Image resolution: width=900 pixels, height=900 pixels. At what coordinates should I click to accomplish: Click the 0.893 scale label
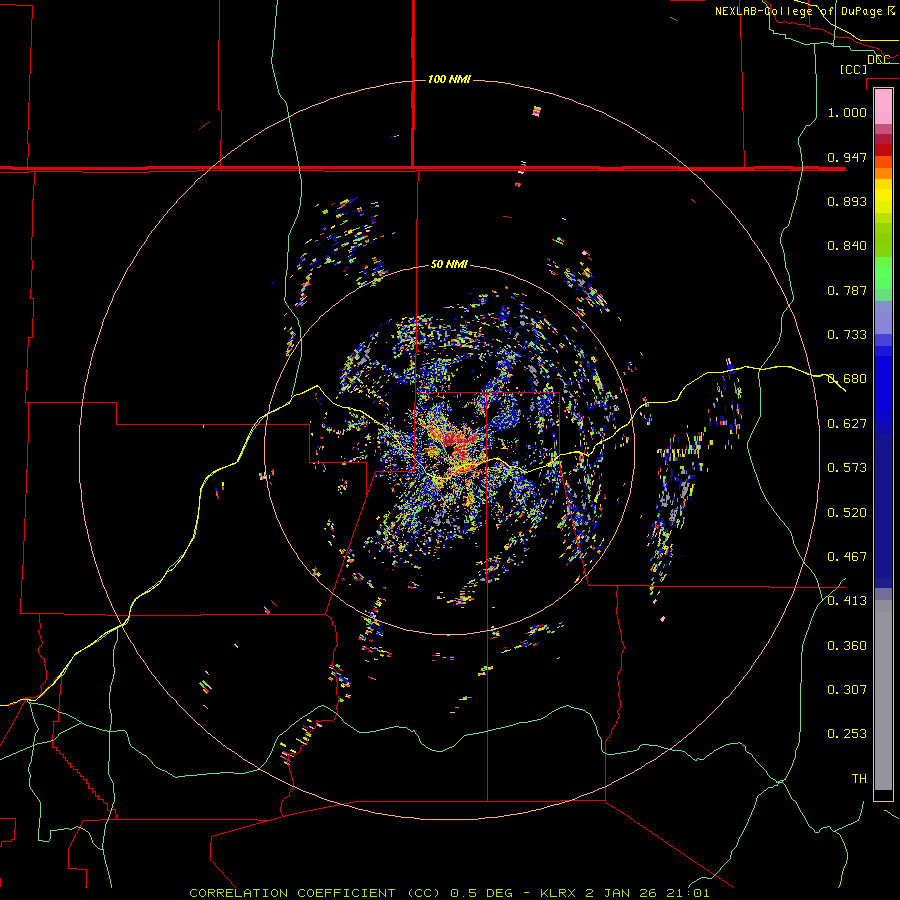coord(847,201)
